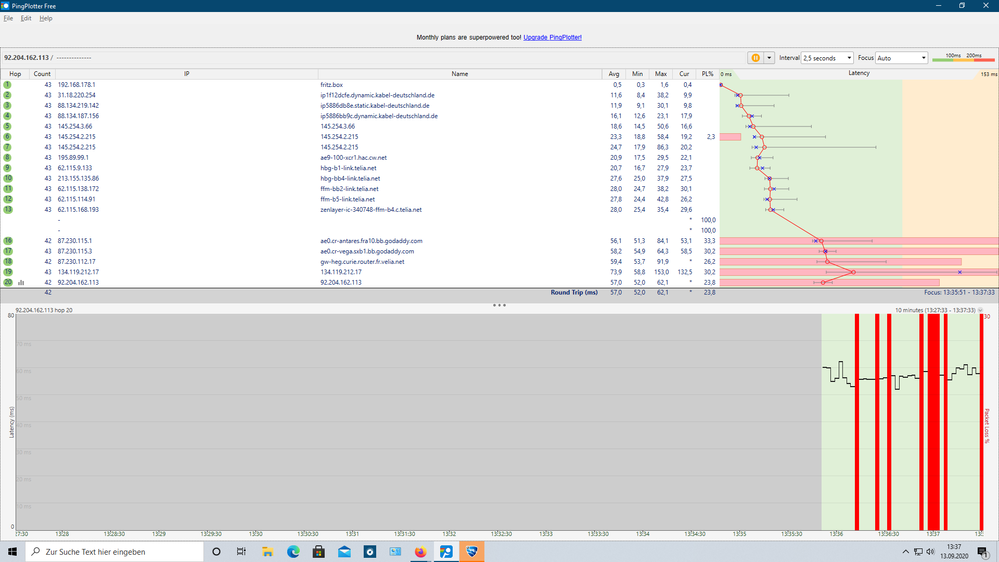Click the Name column header
999x562 pixels.
(x=460, y=74)
